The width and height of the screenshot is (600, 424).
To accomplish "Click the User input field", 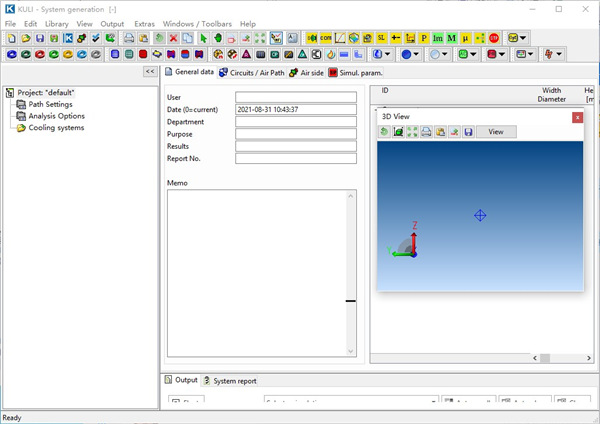I will [295, 97].
